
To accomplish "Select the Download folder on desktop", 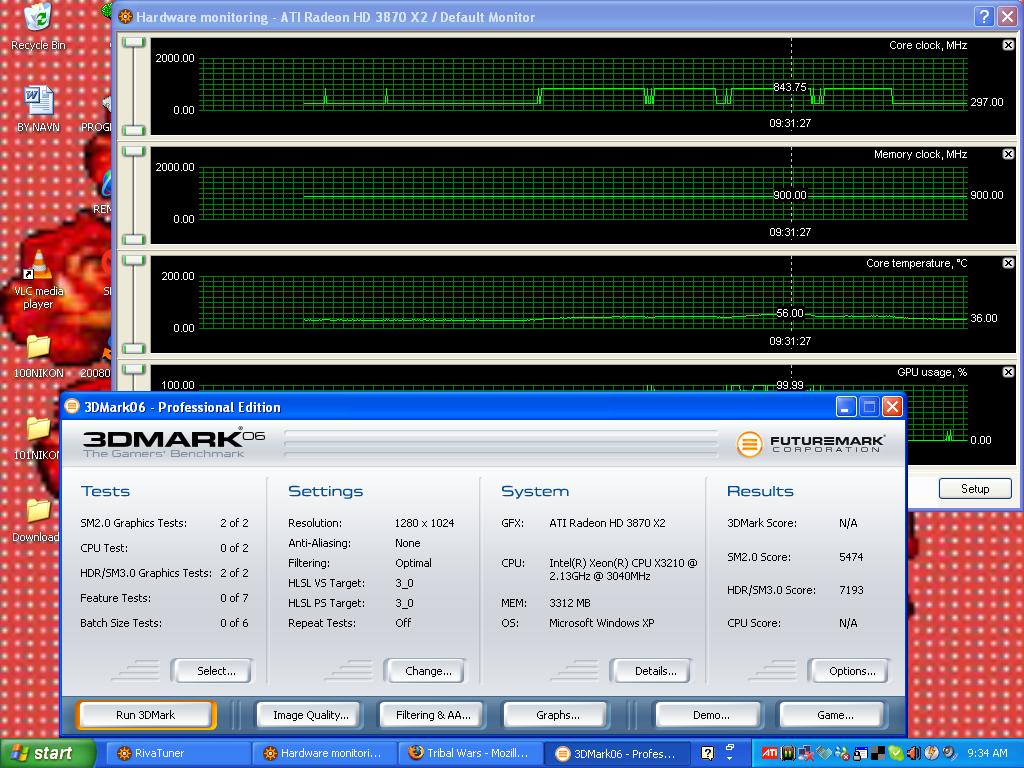I will coord(37,520).
